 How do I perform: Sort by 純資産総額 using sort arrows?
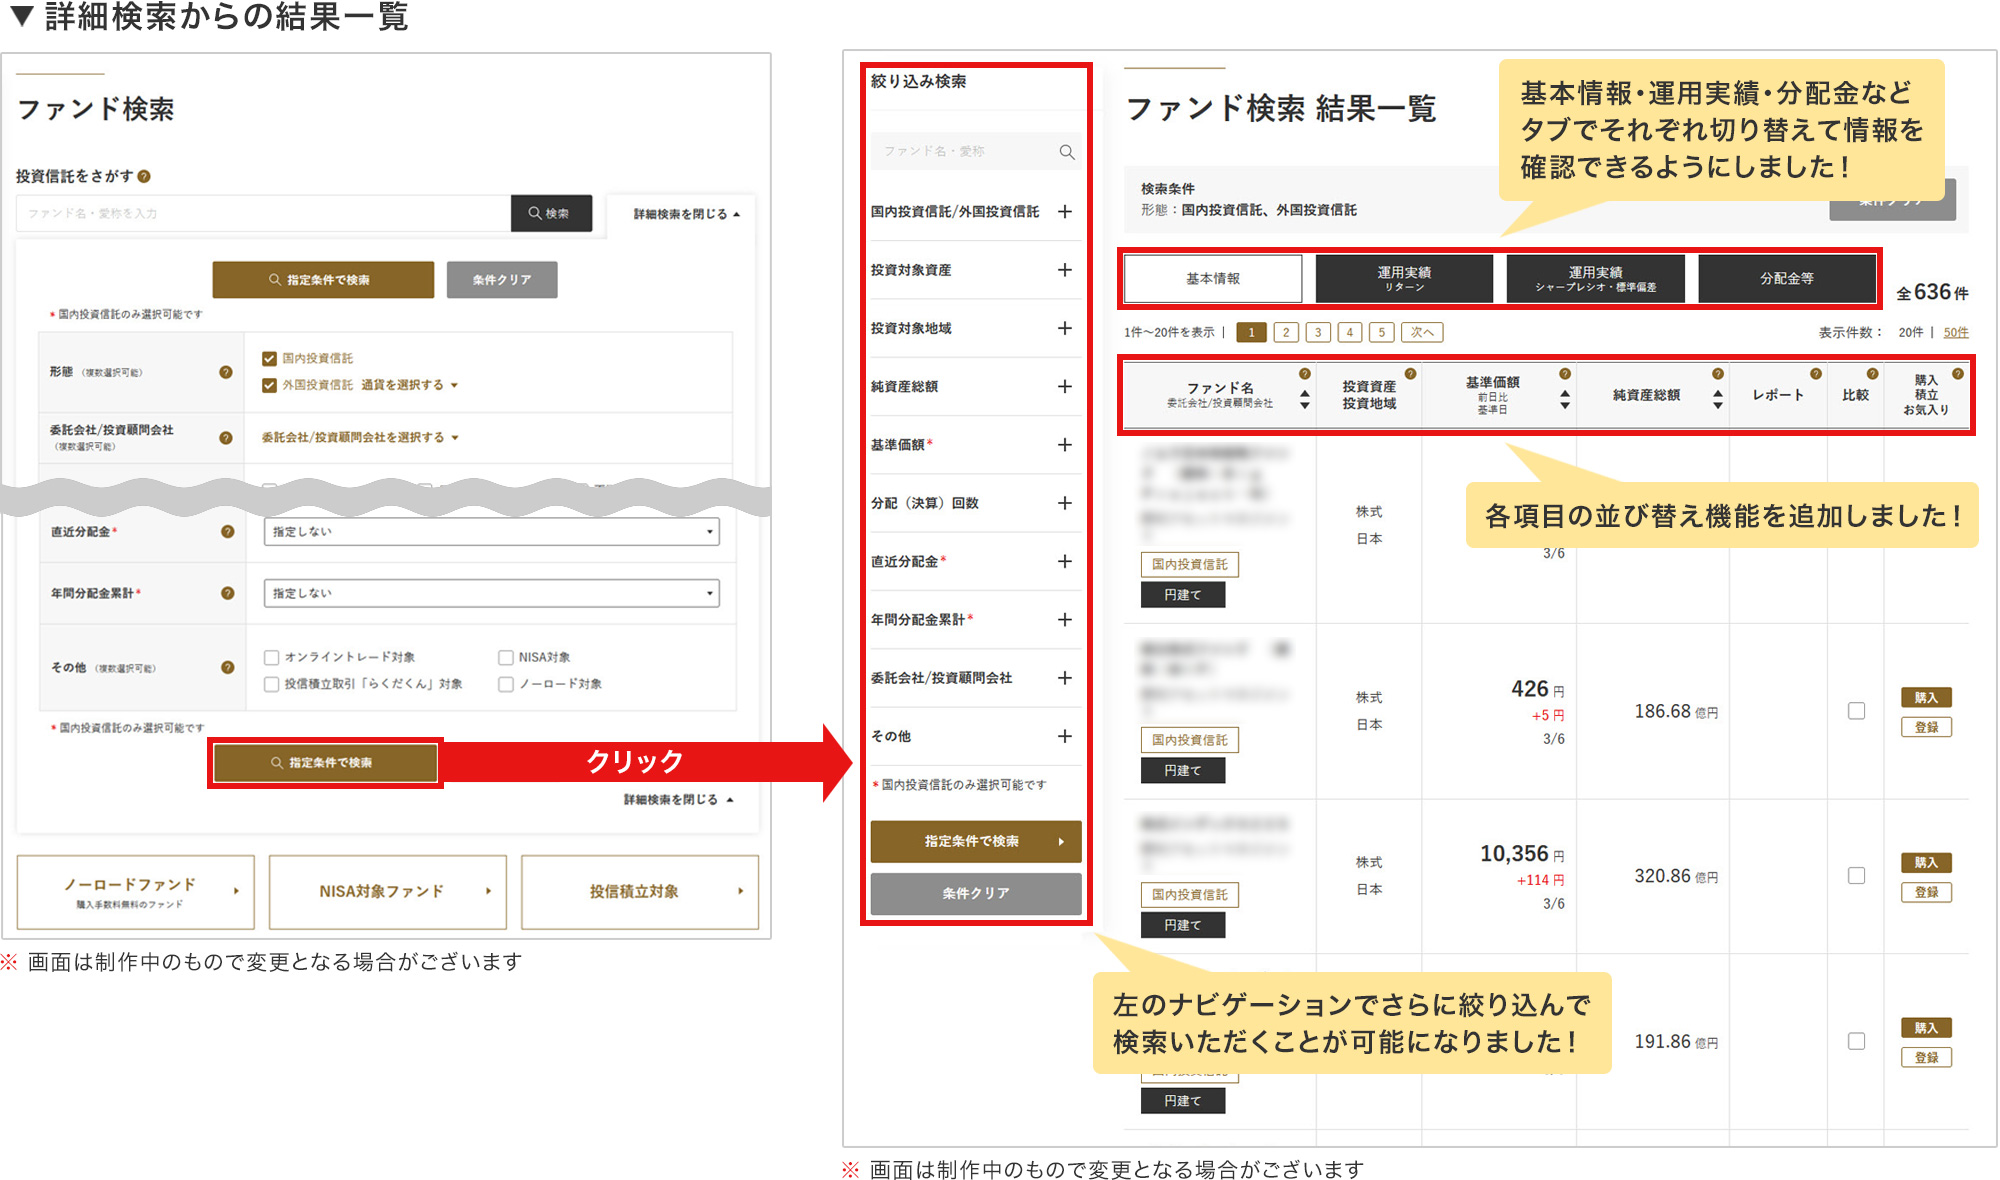[x=1717, y=400]
